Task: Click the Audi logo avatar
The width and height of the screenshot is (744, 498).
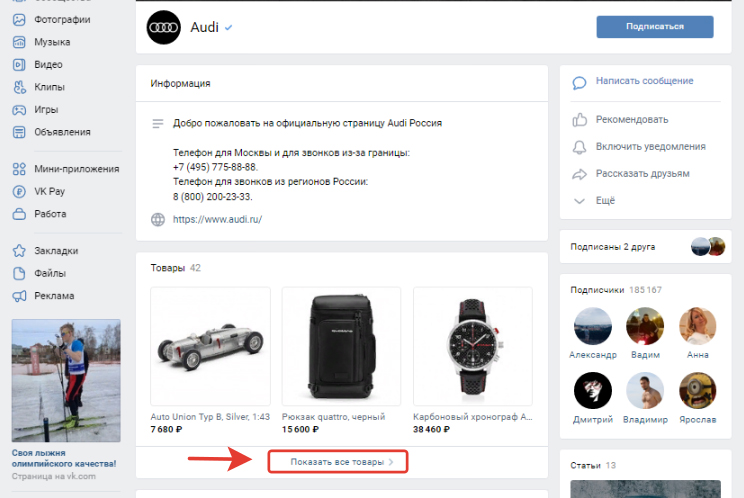Action: pos(164,28)
